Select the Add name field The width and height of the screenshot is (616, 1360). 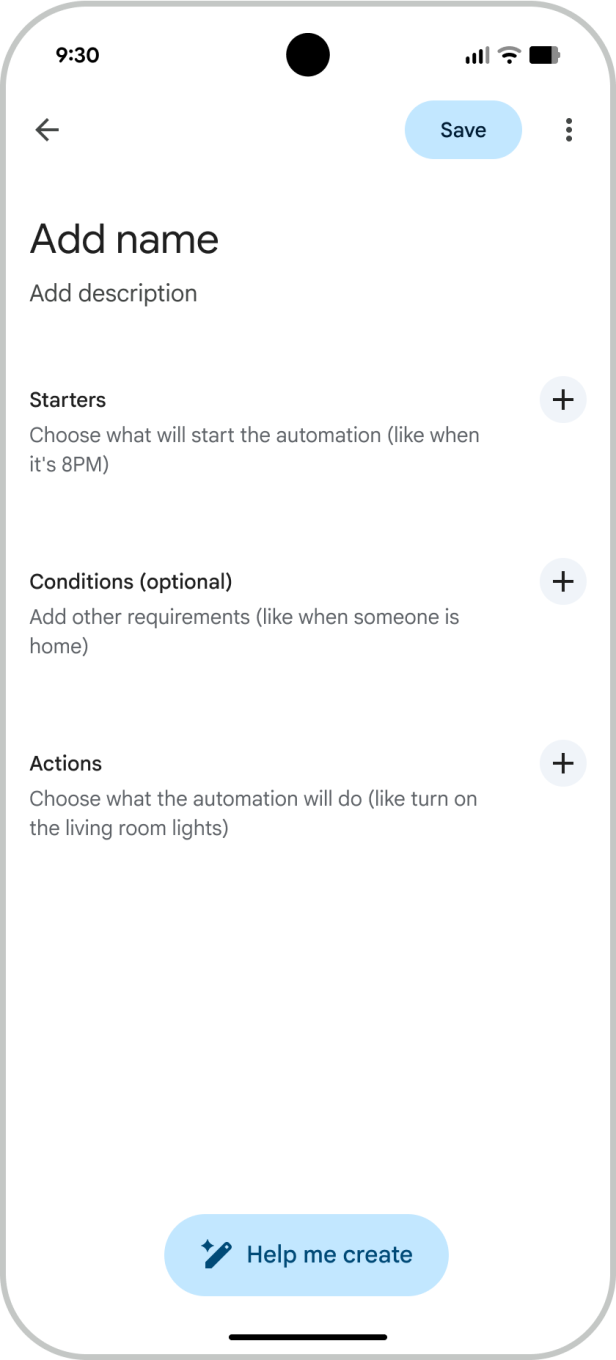coord(124,238)
